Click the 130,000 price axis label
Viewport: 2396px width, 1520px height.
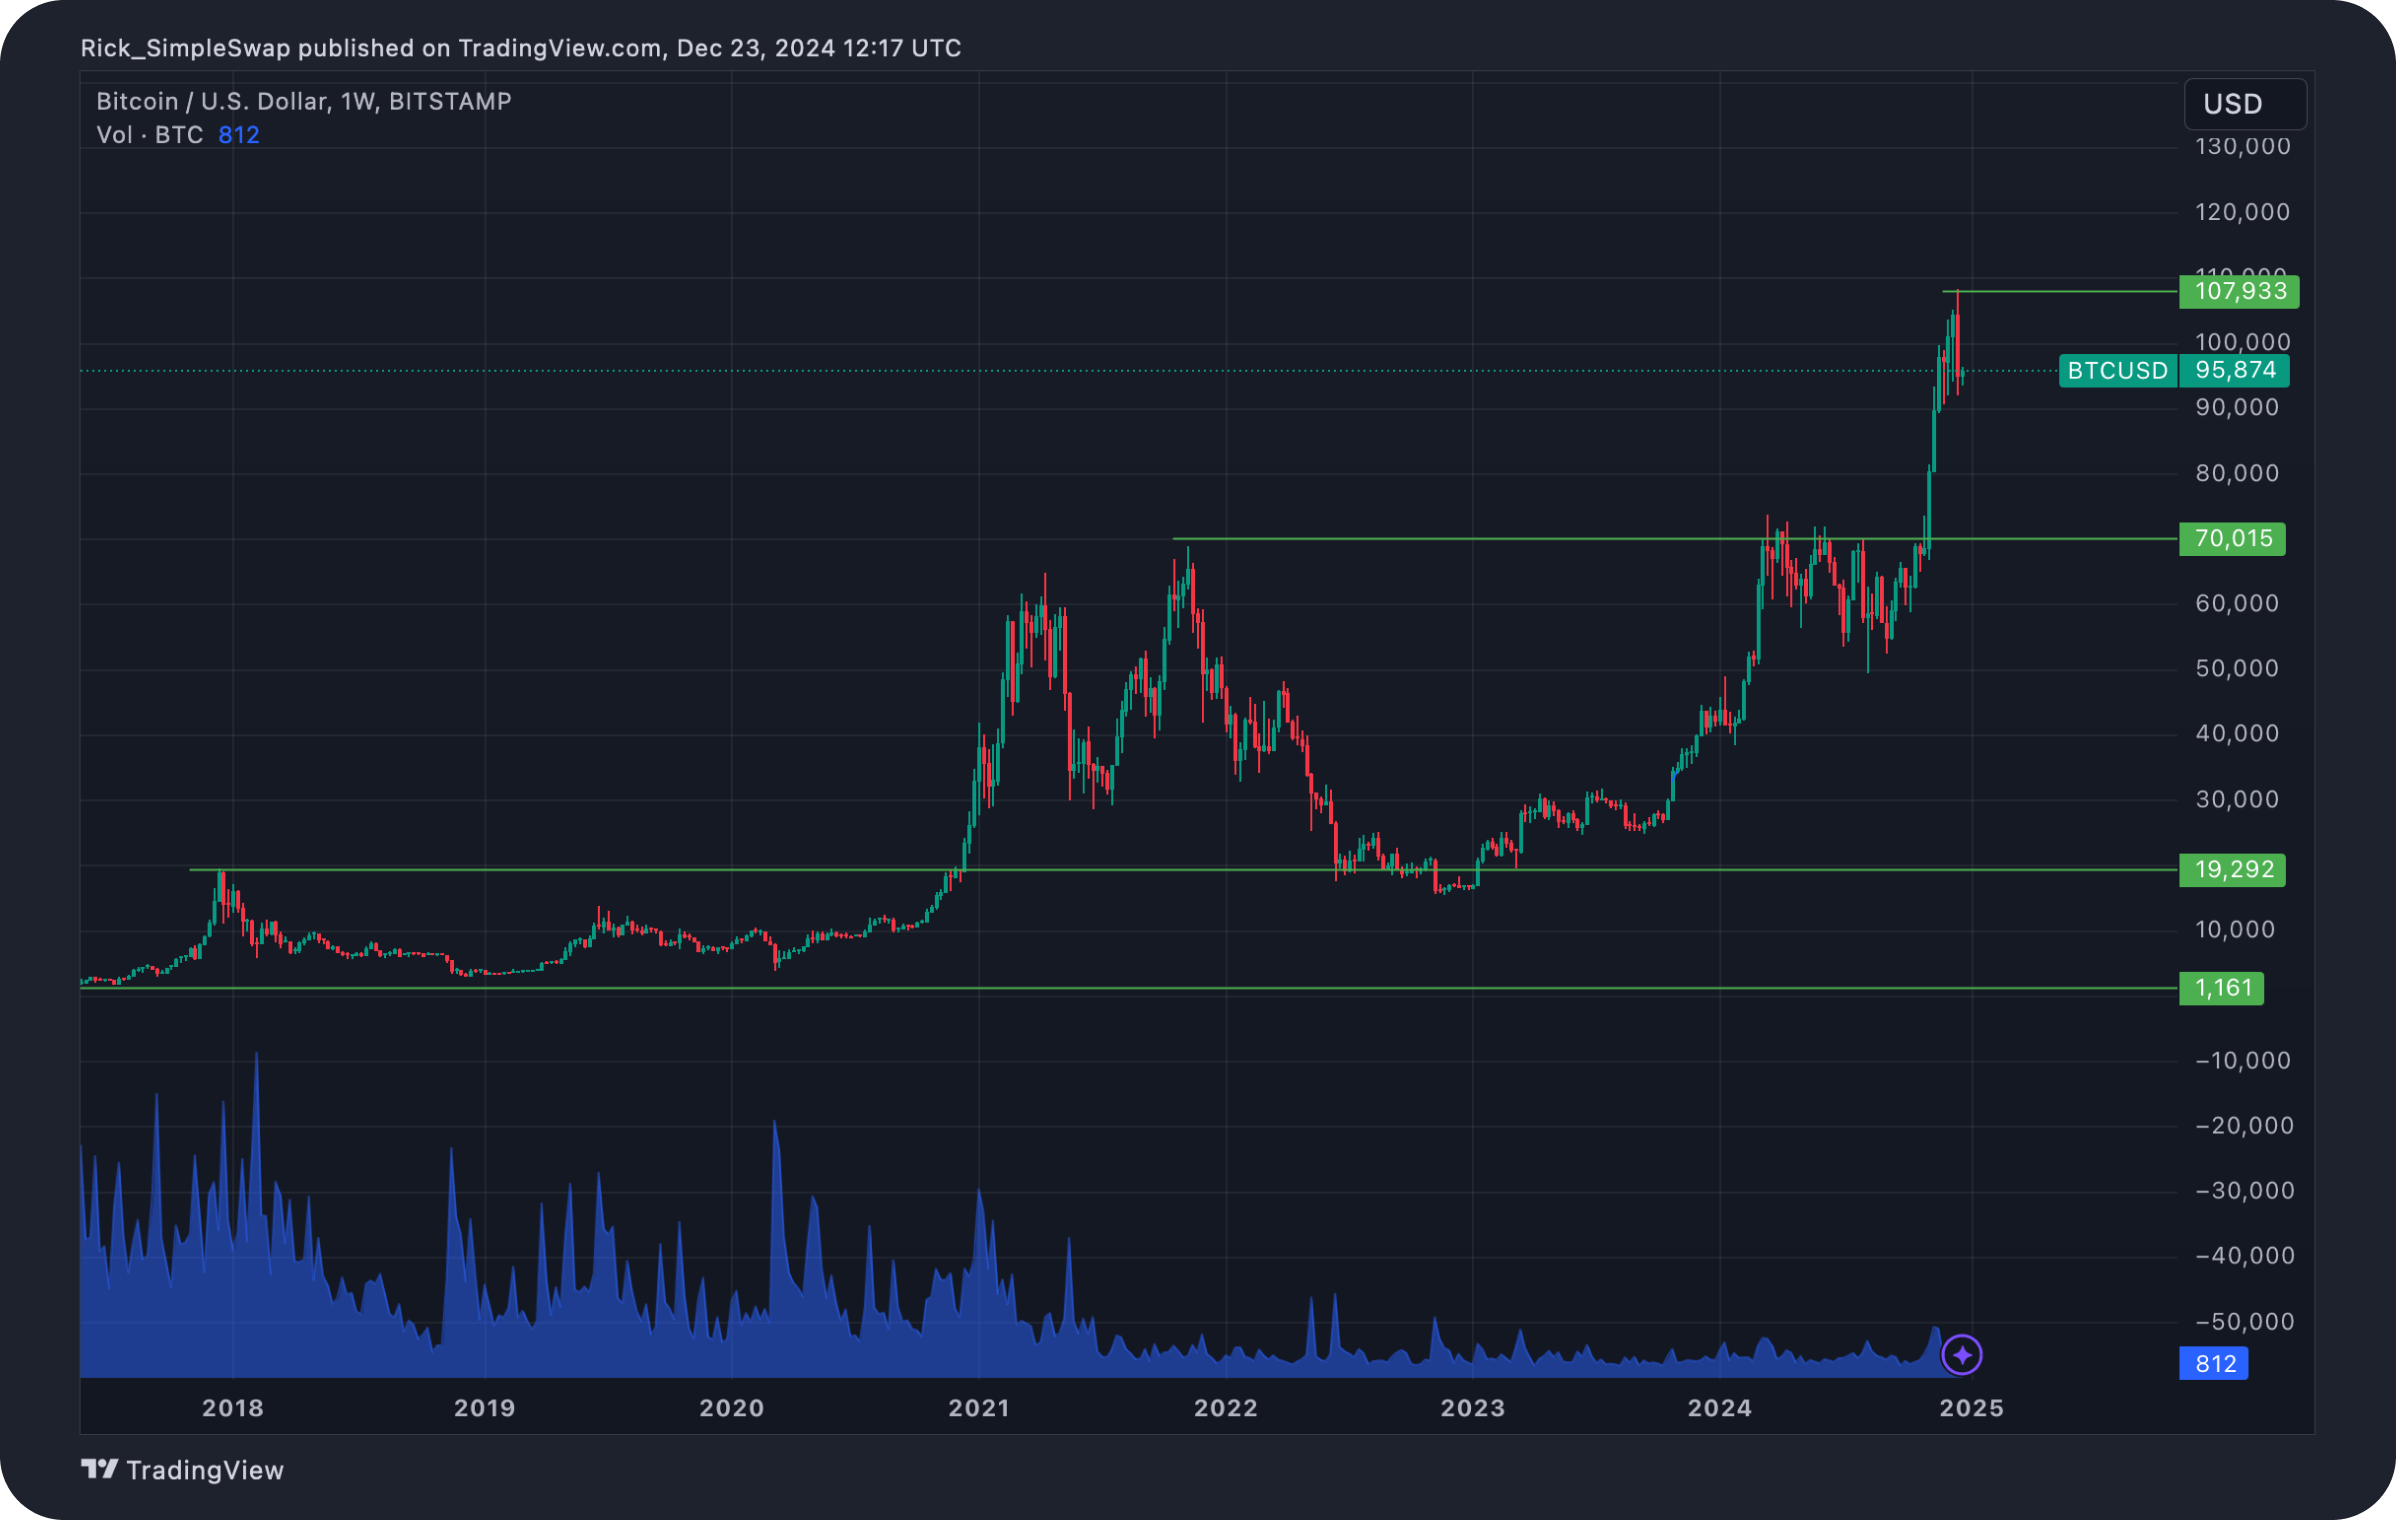click(2243, 147)
